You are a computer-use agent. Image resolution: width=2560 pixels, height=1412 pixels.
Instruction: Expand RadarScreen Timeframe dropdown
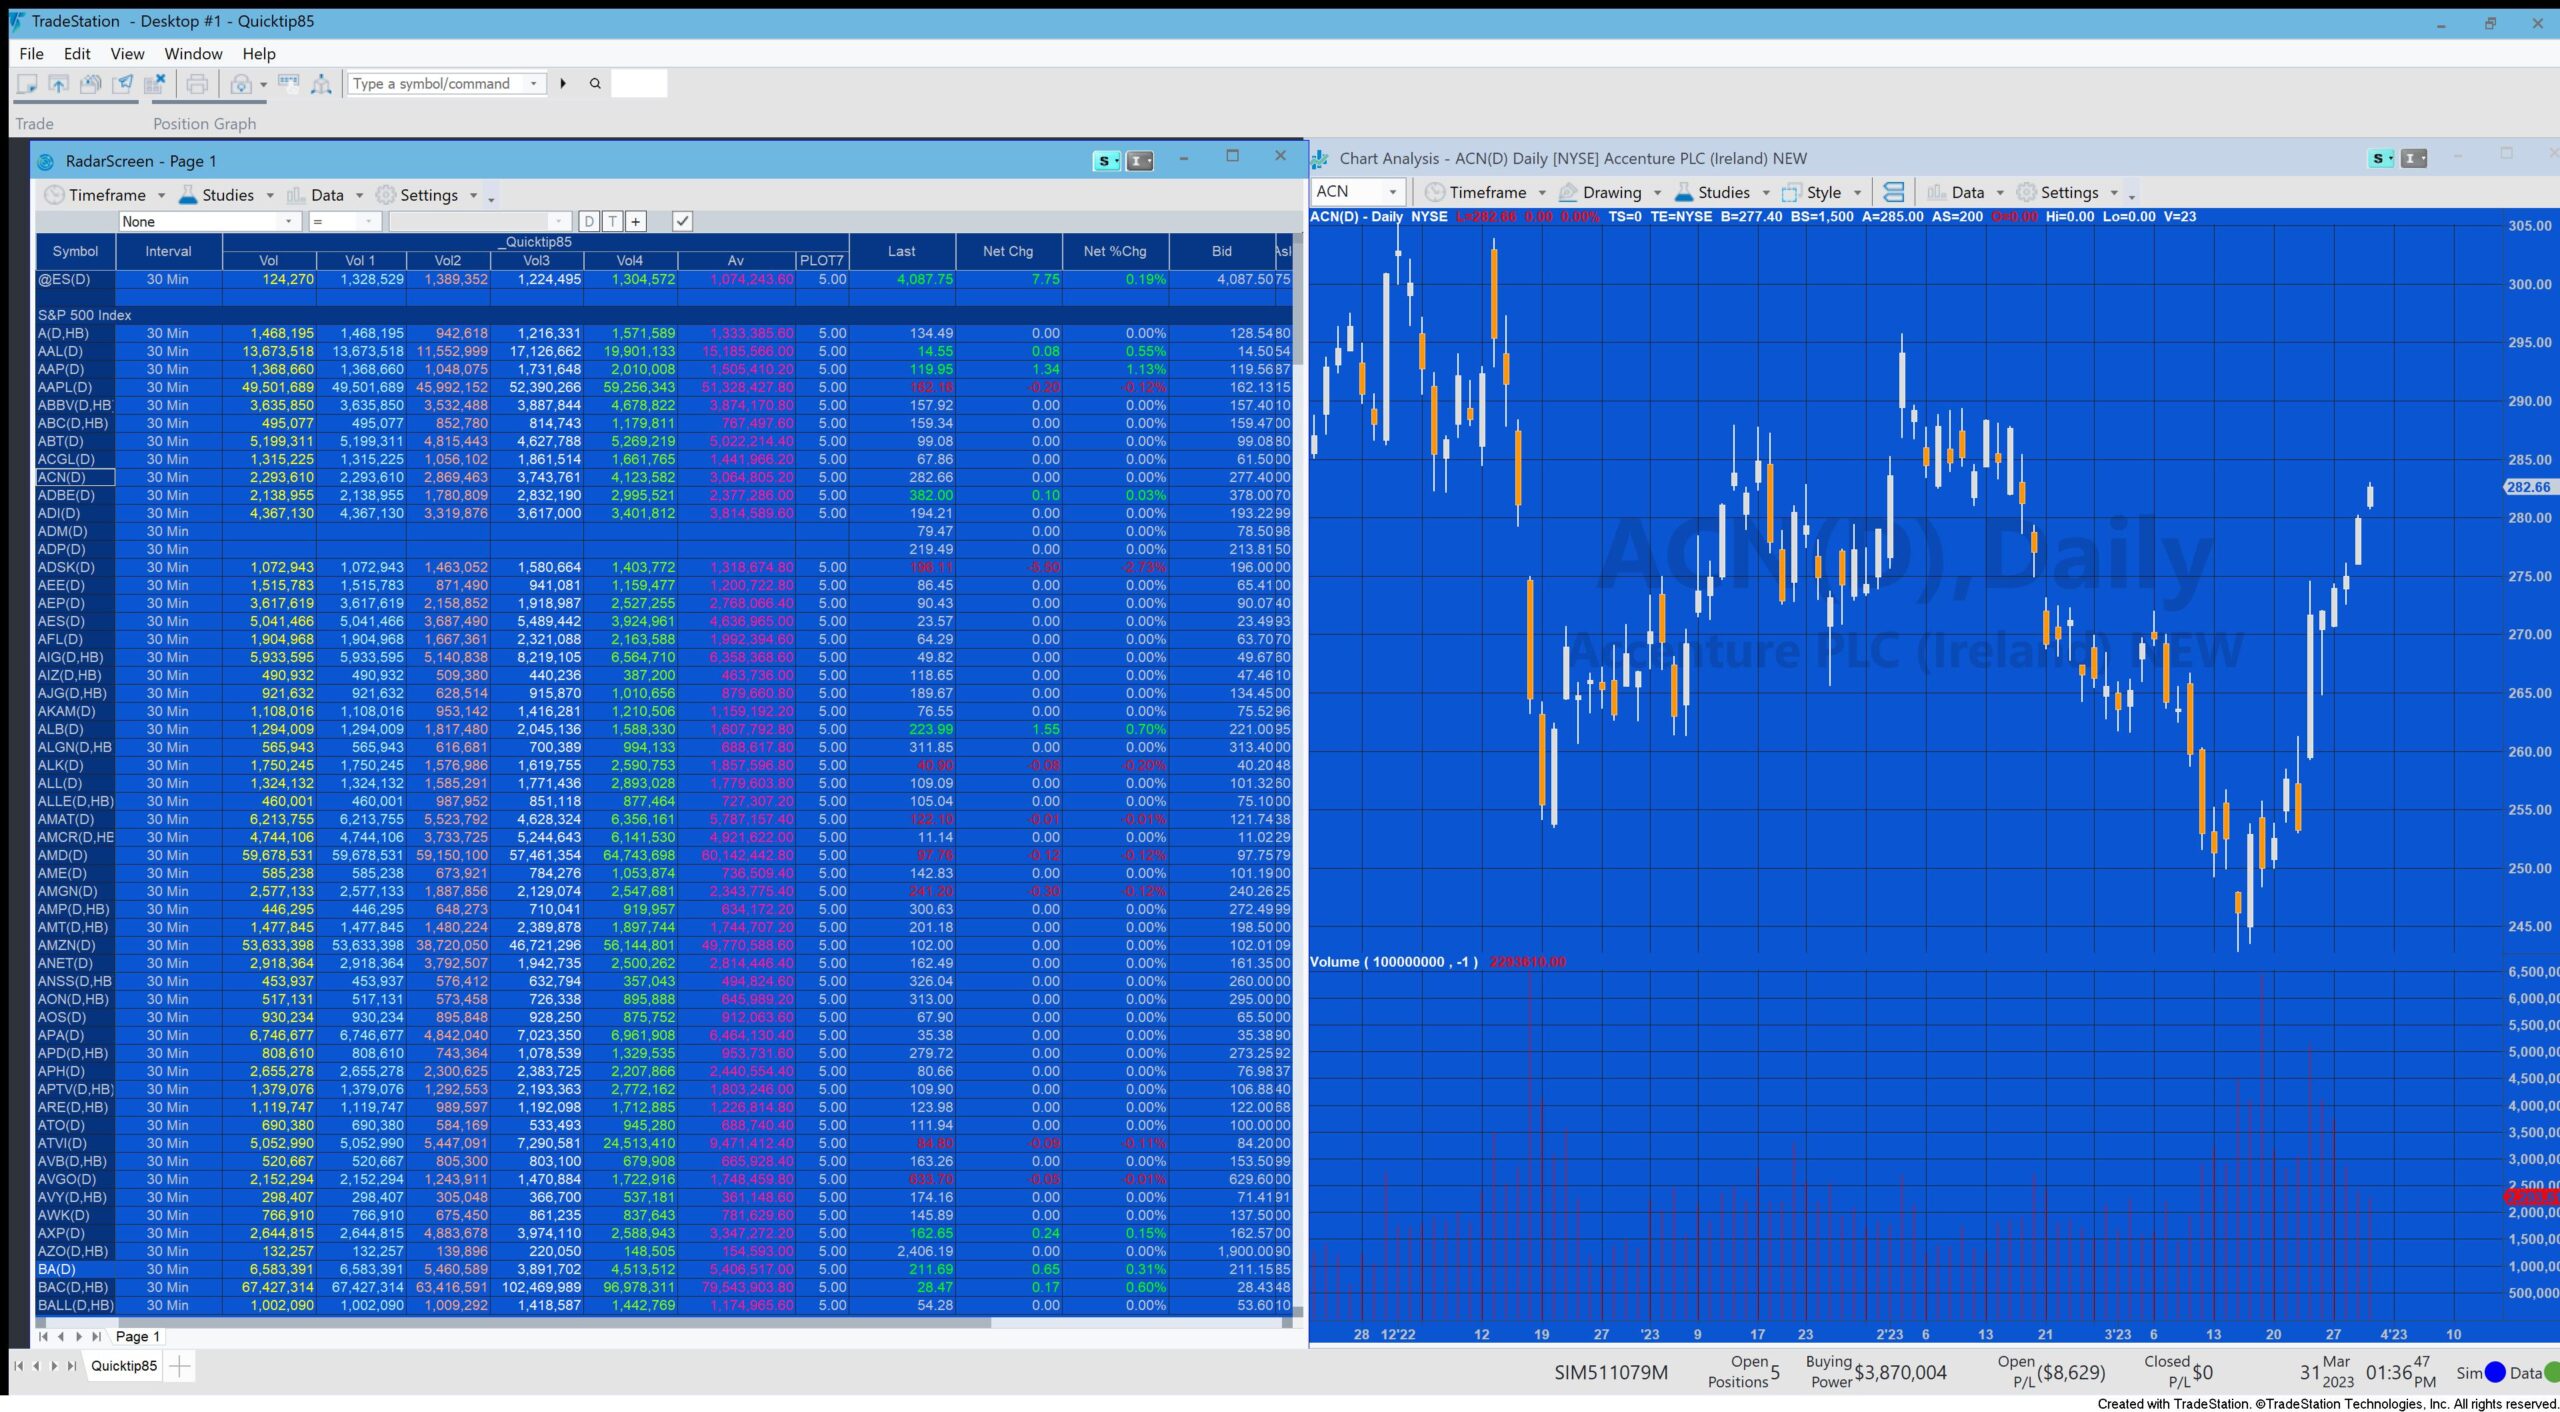[161, 195]
